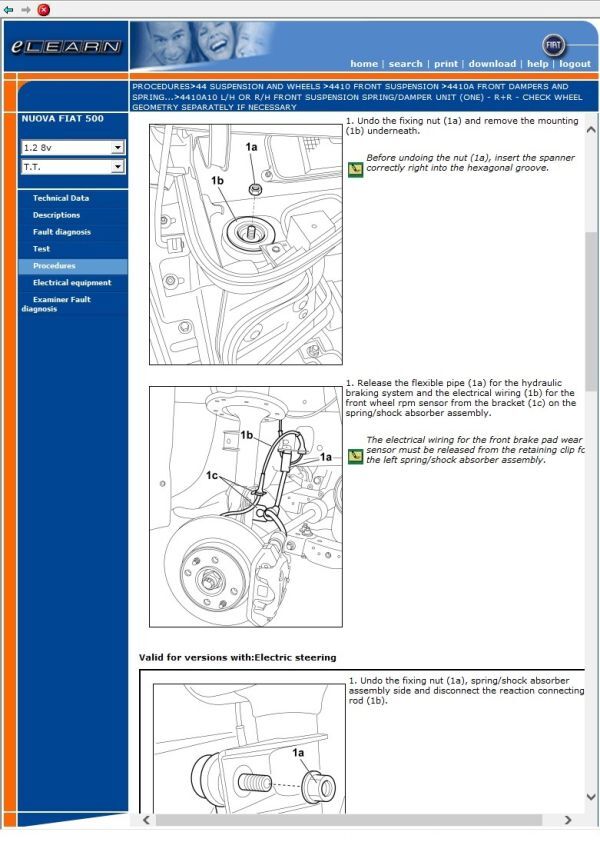Click 'Undo the fixing nut (1a) and remove' step
This screenshot has height=842, width=600.
tap(462, 126)
